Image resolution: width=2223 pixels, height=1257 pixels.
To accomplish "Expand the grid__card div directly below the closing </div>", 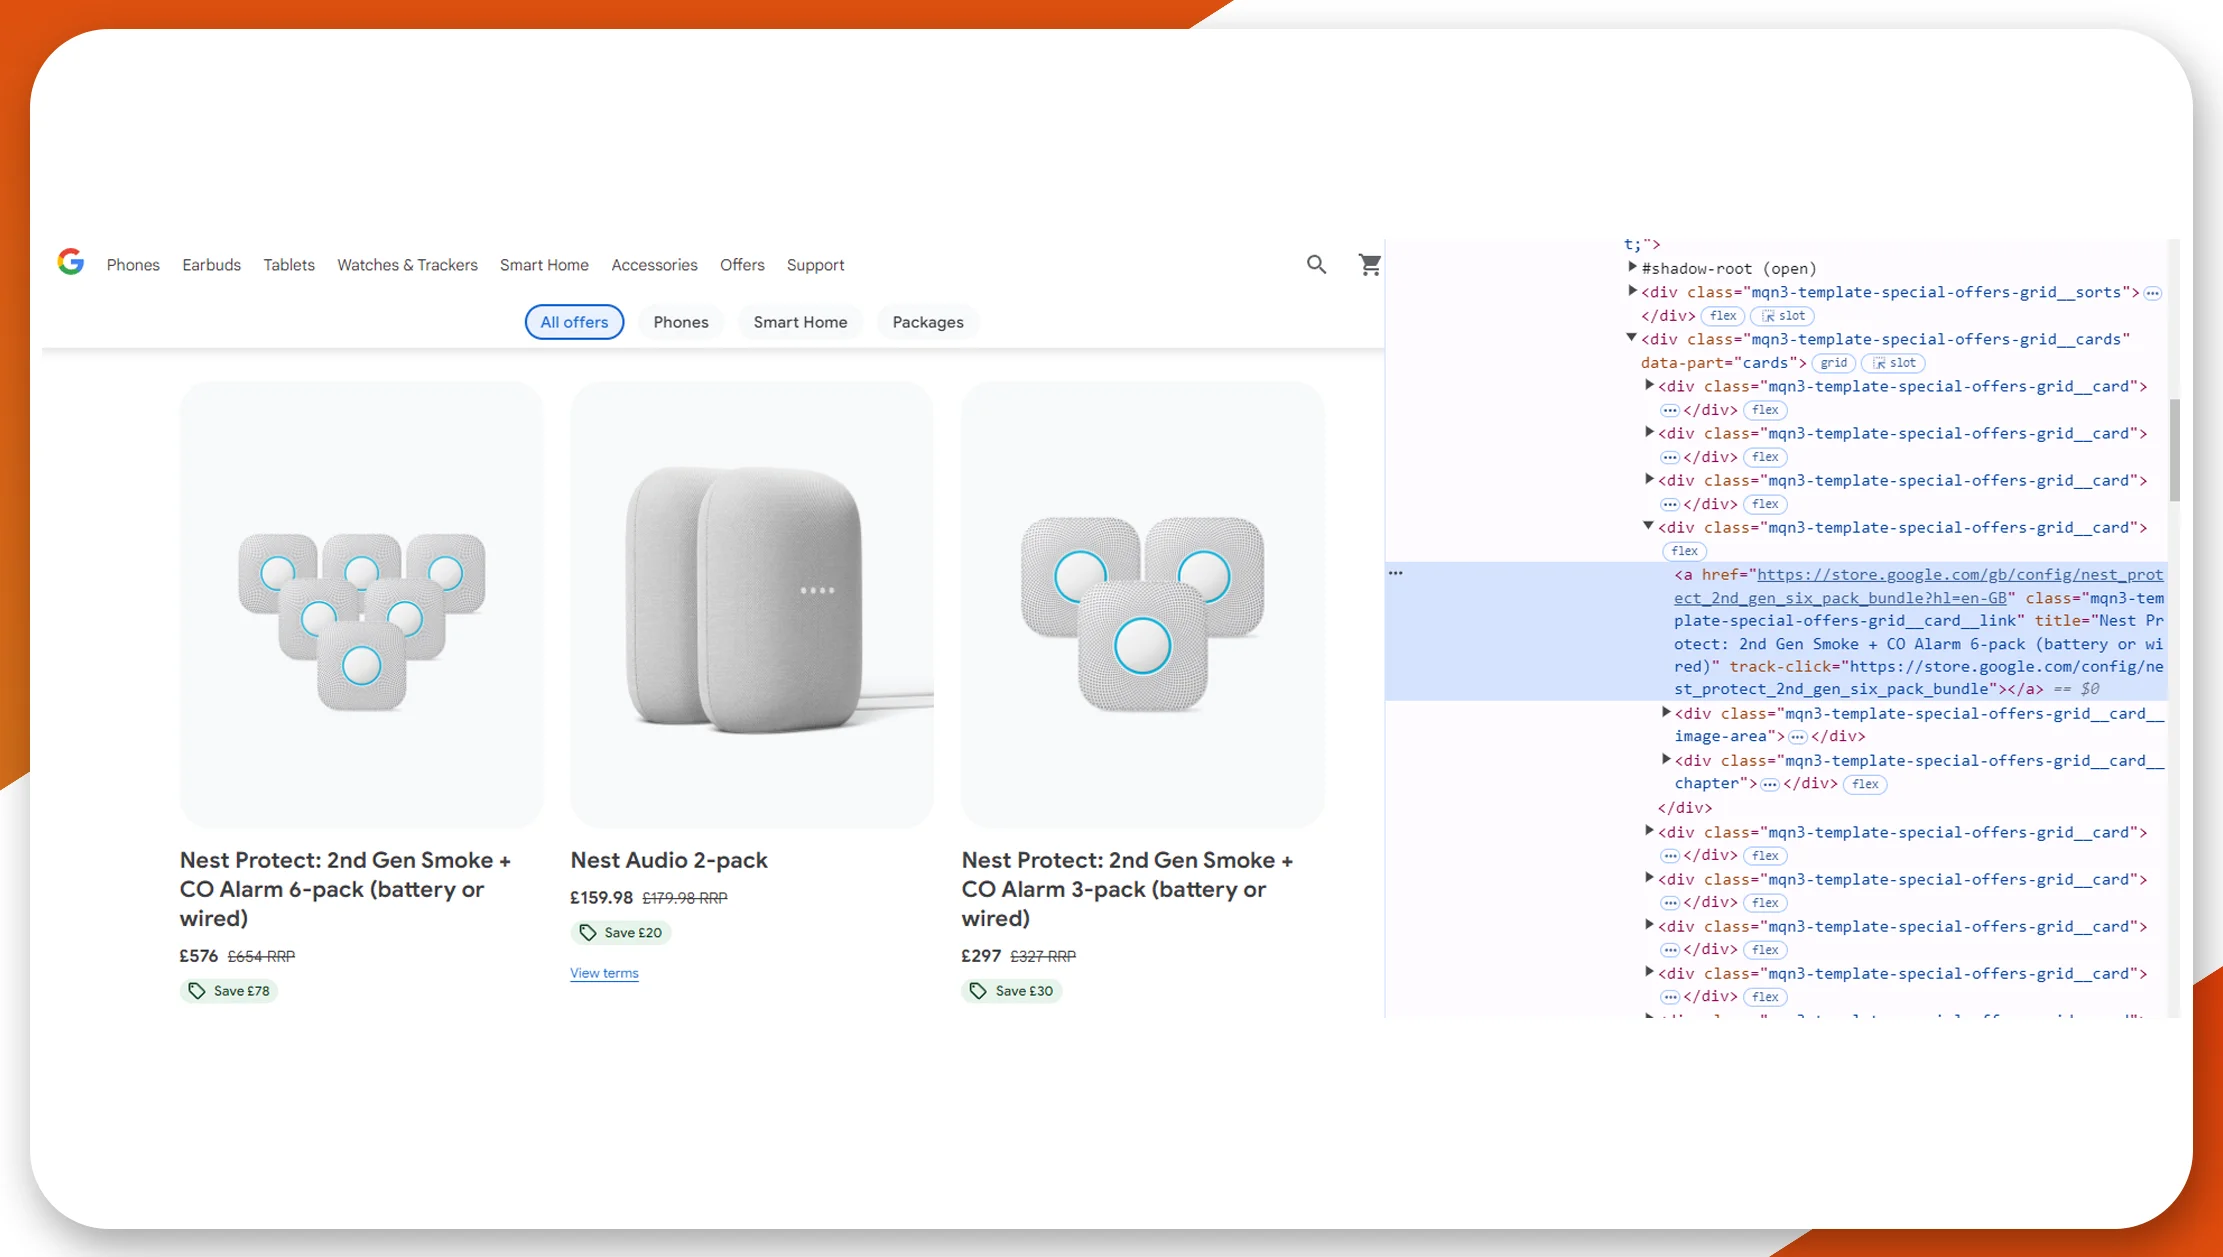I will coord(1648,831).
